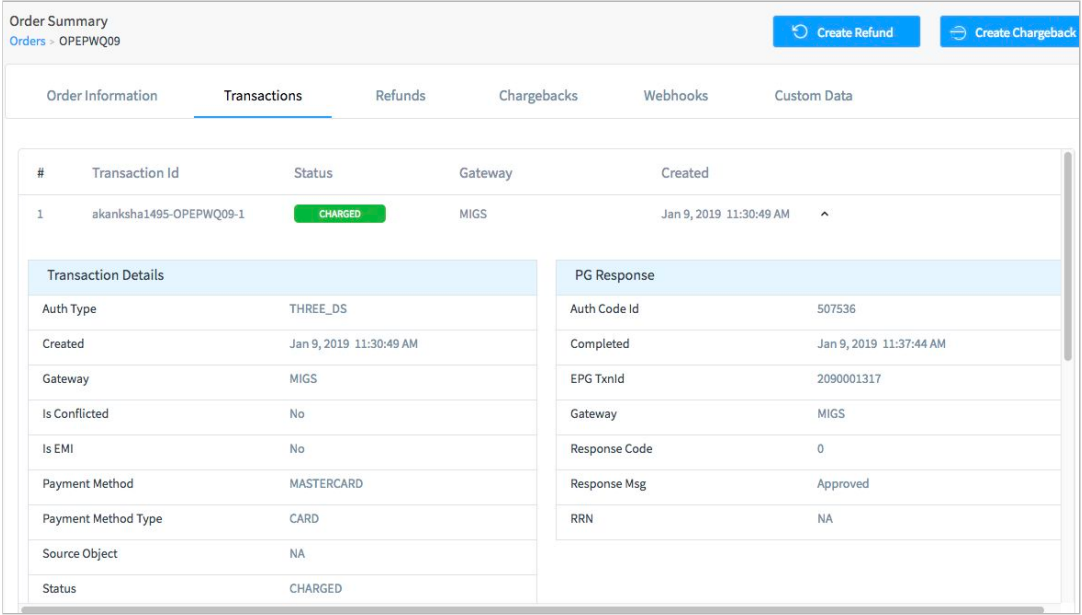Click the Is Conflicted value No

click(x=297, y=414)
